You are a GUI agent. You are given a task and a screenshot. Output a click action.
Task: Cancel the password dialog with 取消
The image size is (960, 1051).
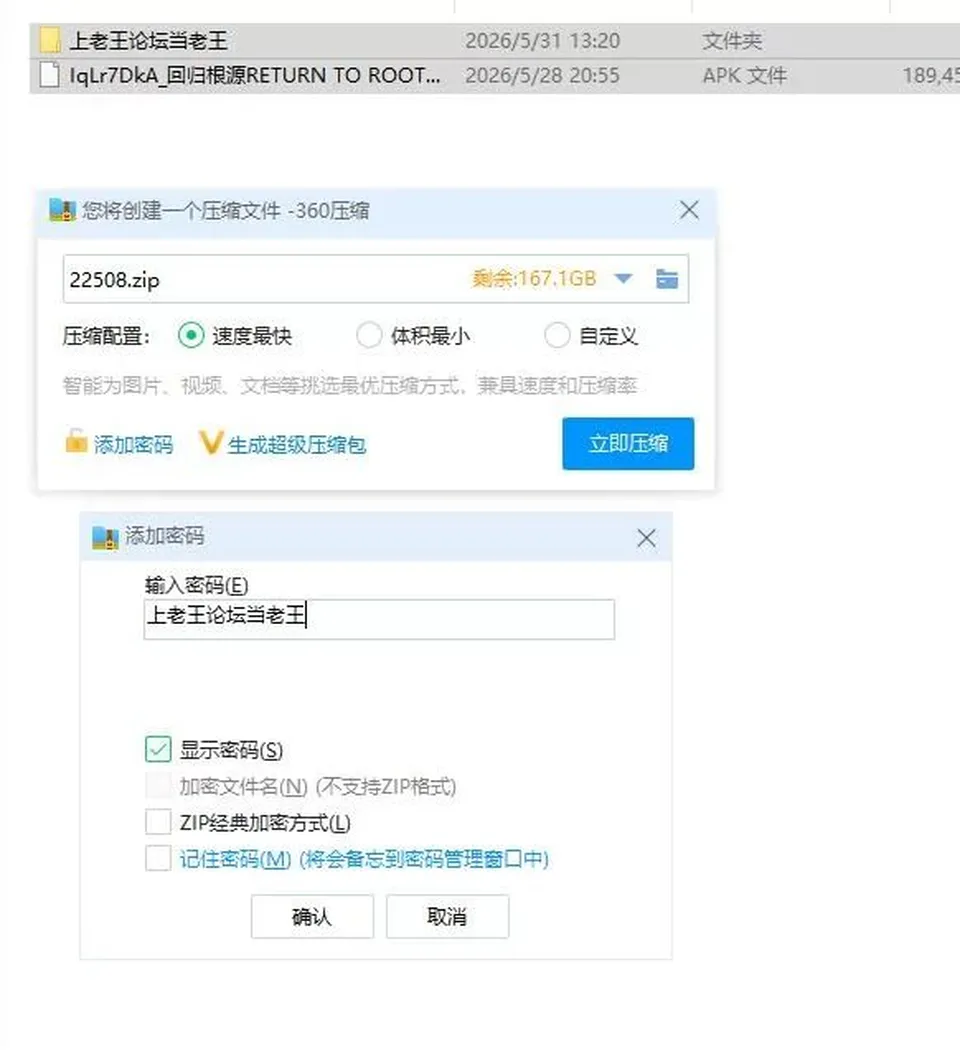pyautogui.click(x=447, y=916)
